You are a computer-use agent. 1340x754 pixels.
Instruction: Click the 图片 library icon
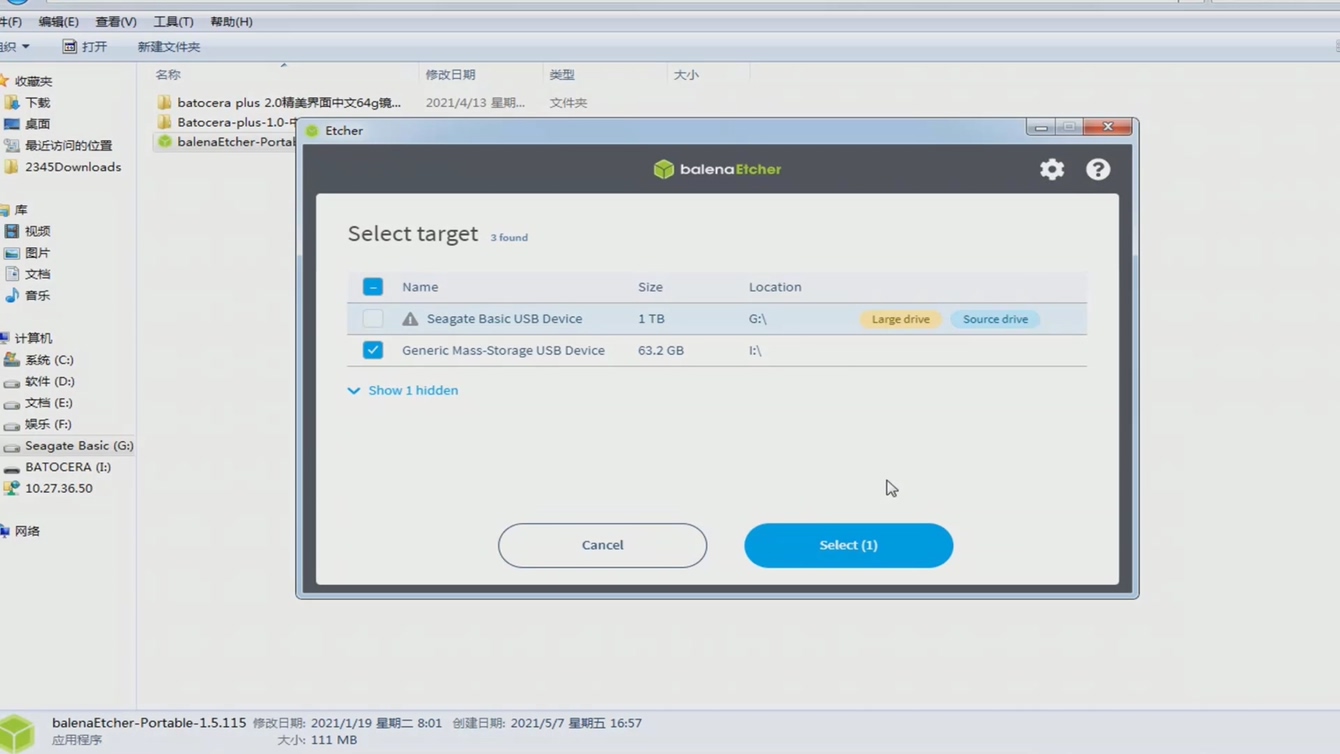[x=12, y=253]
